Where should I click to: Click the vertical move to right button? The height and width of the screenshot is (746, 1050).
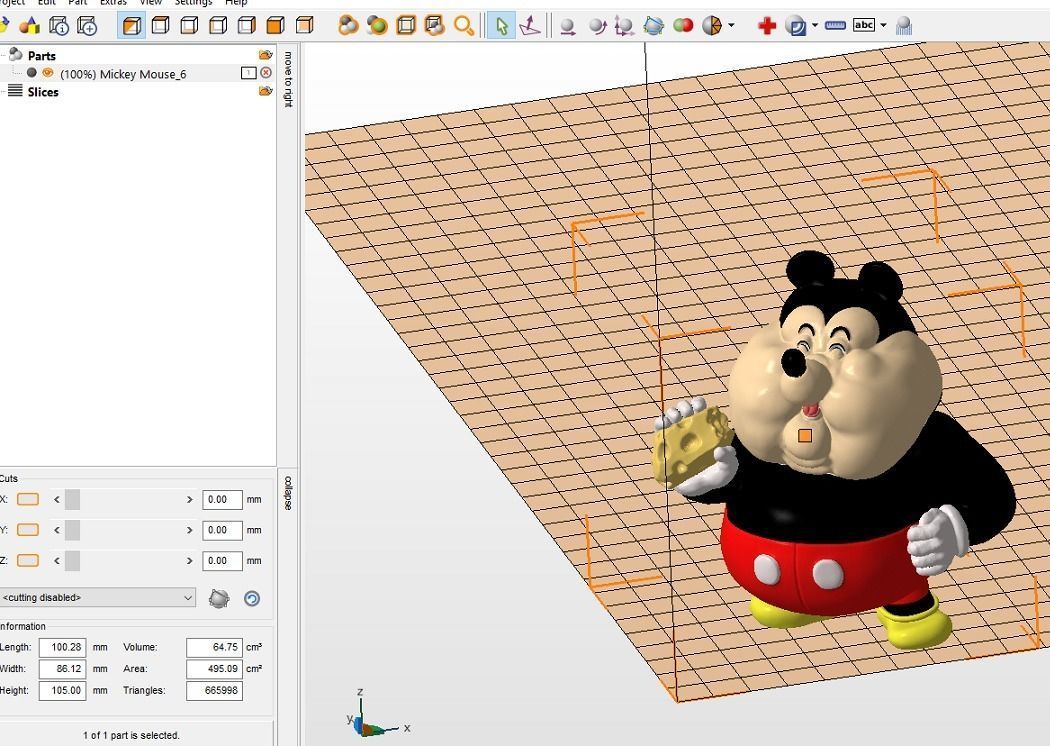[x=288, y=79]
